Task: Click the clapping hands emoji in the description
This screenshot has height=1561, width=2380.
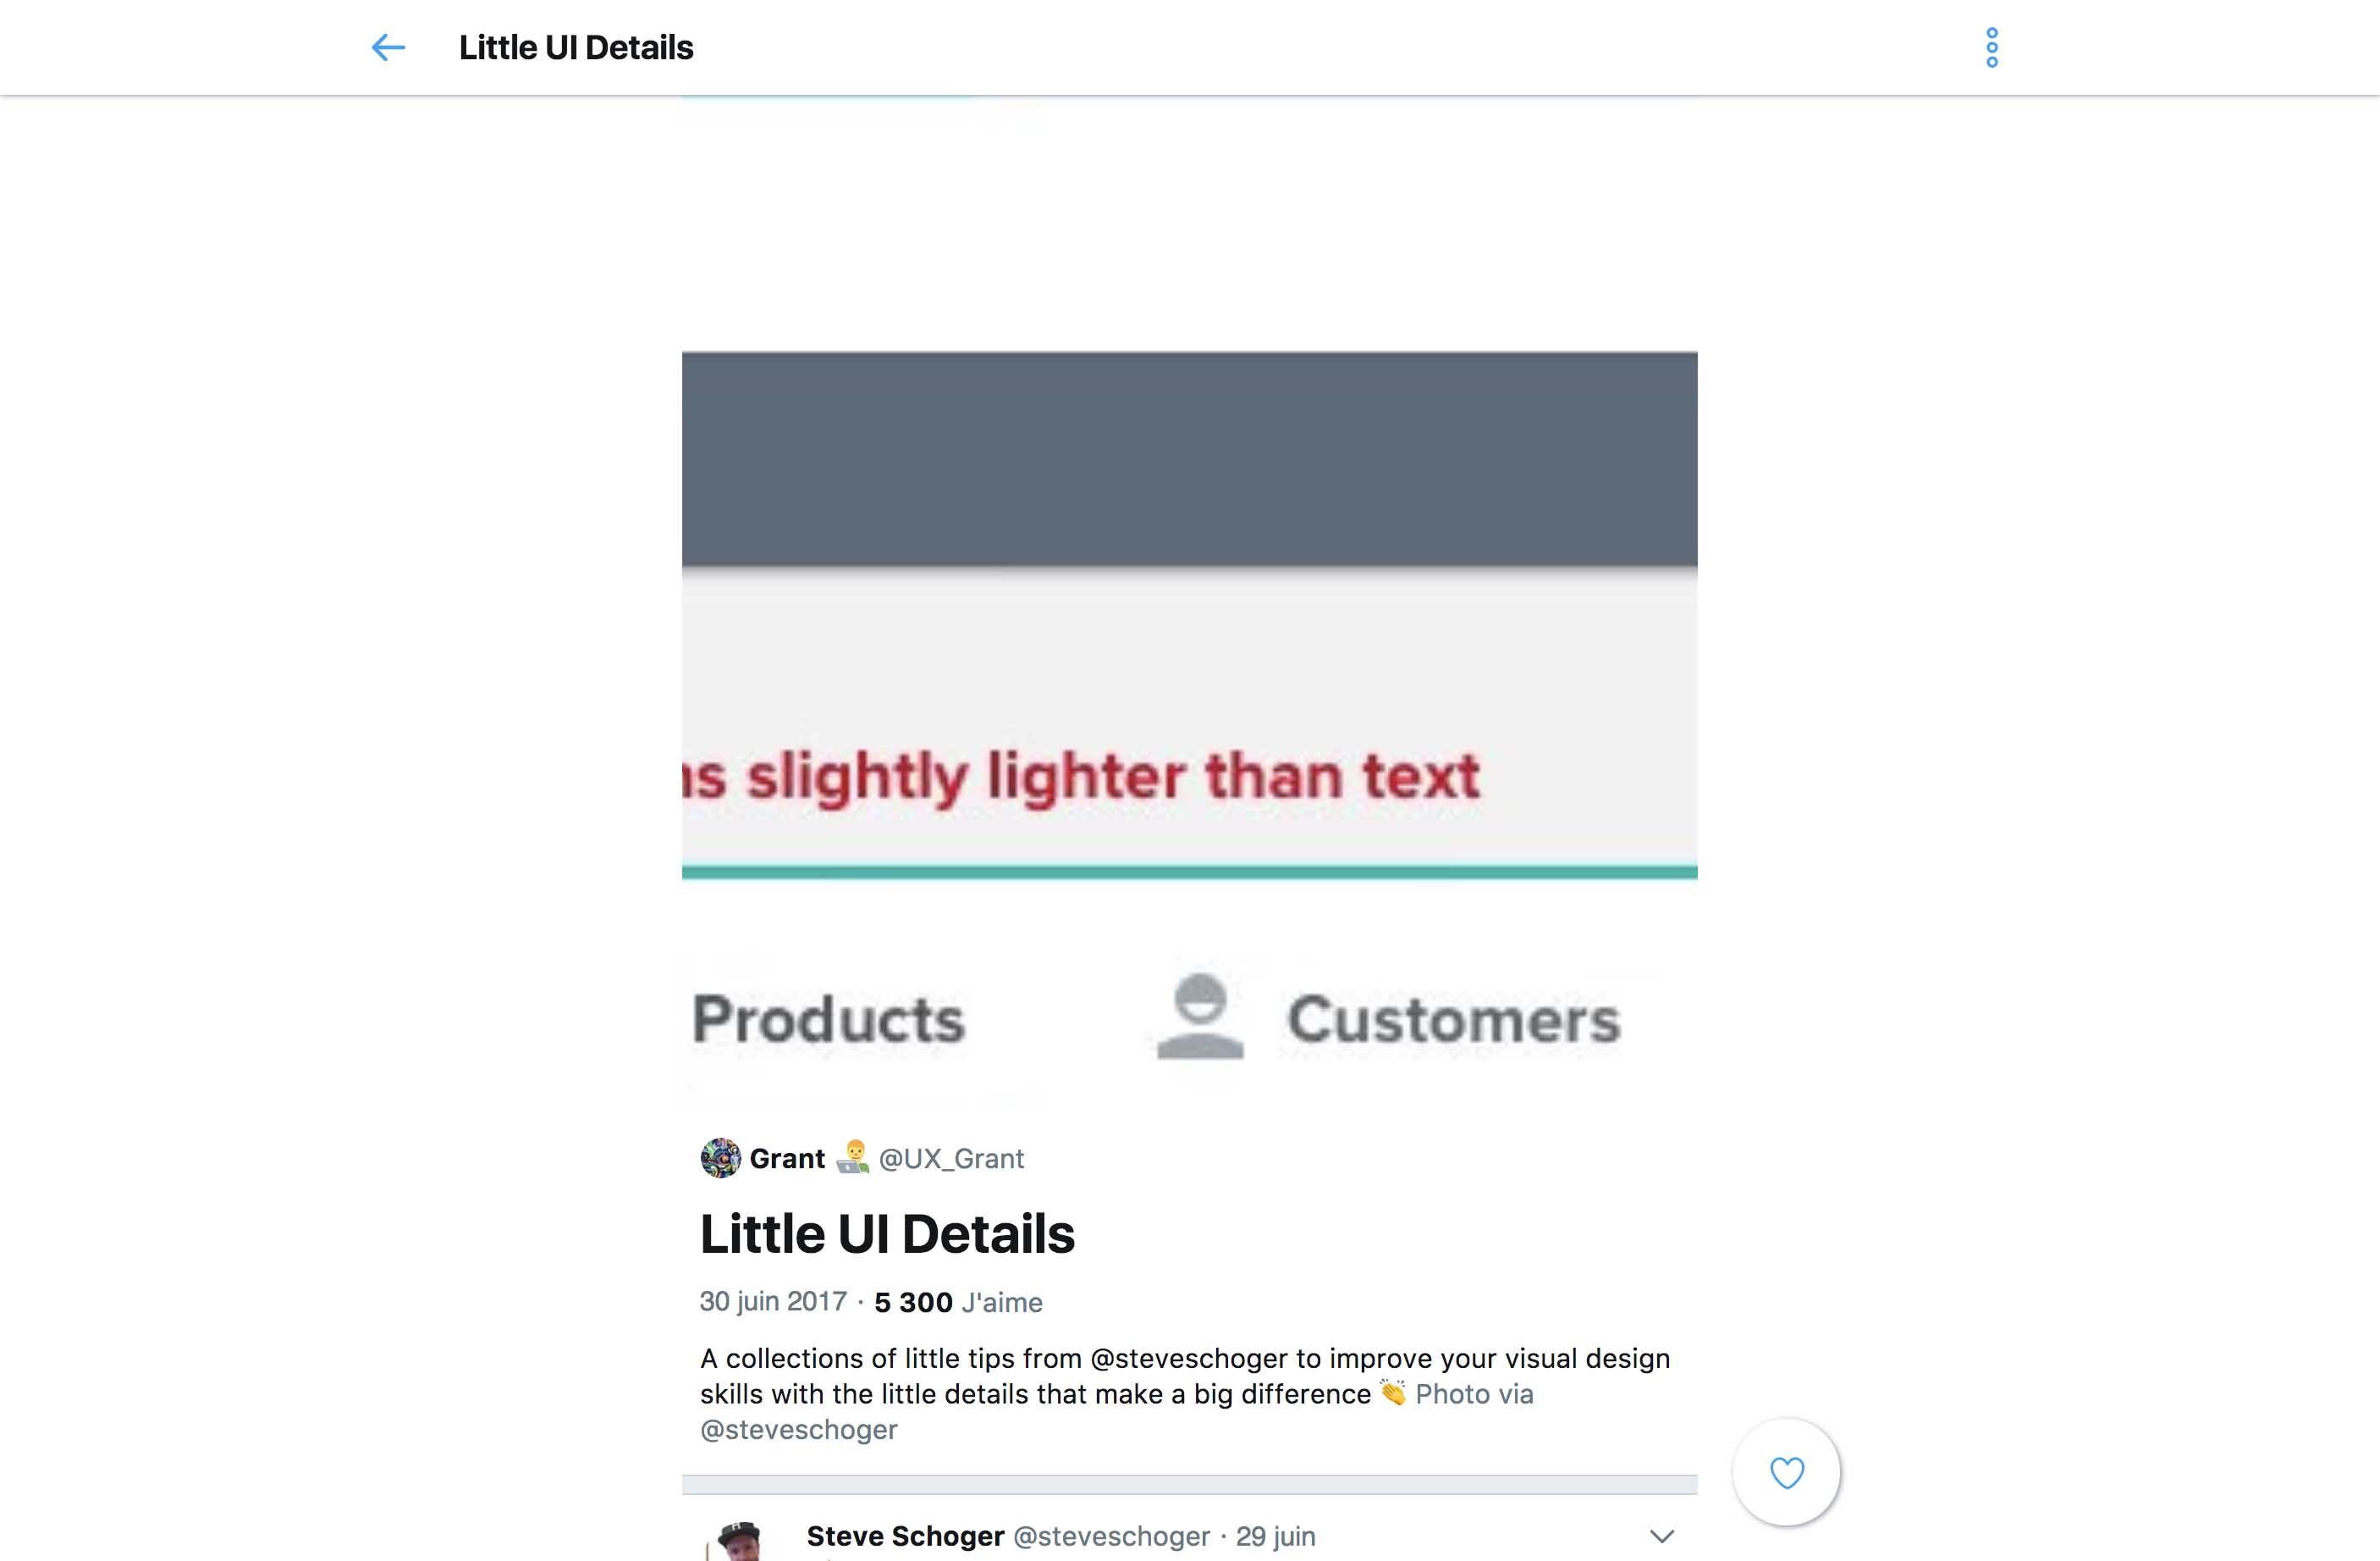Action: [x=1393, y=1392]
